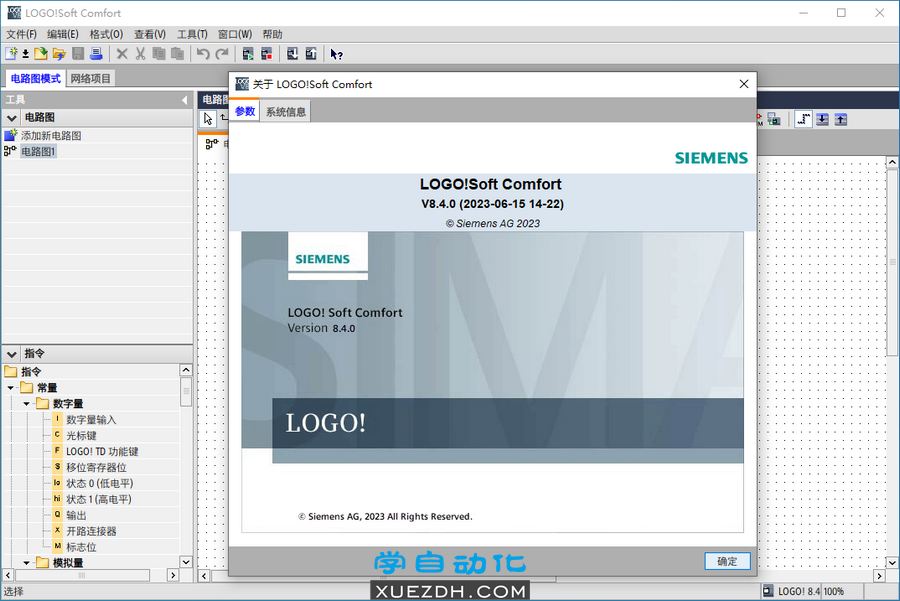Click the Cut scissors icon

click(x=140, y=54)
